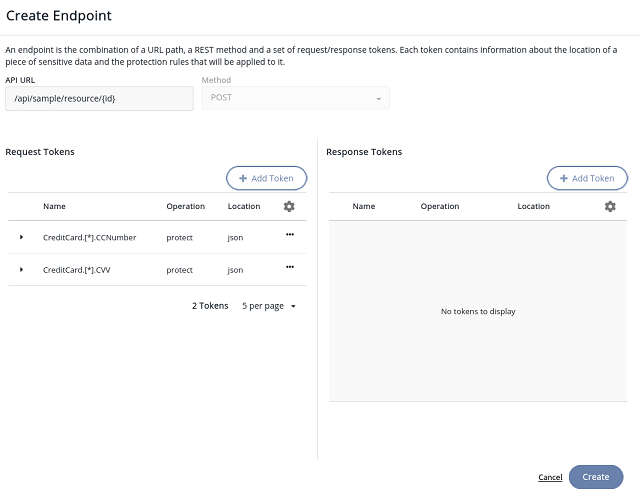Click the API URL input field
The image size is (641, 492).
(x=99, y=98)
